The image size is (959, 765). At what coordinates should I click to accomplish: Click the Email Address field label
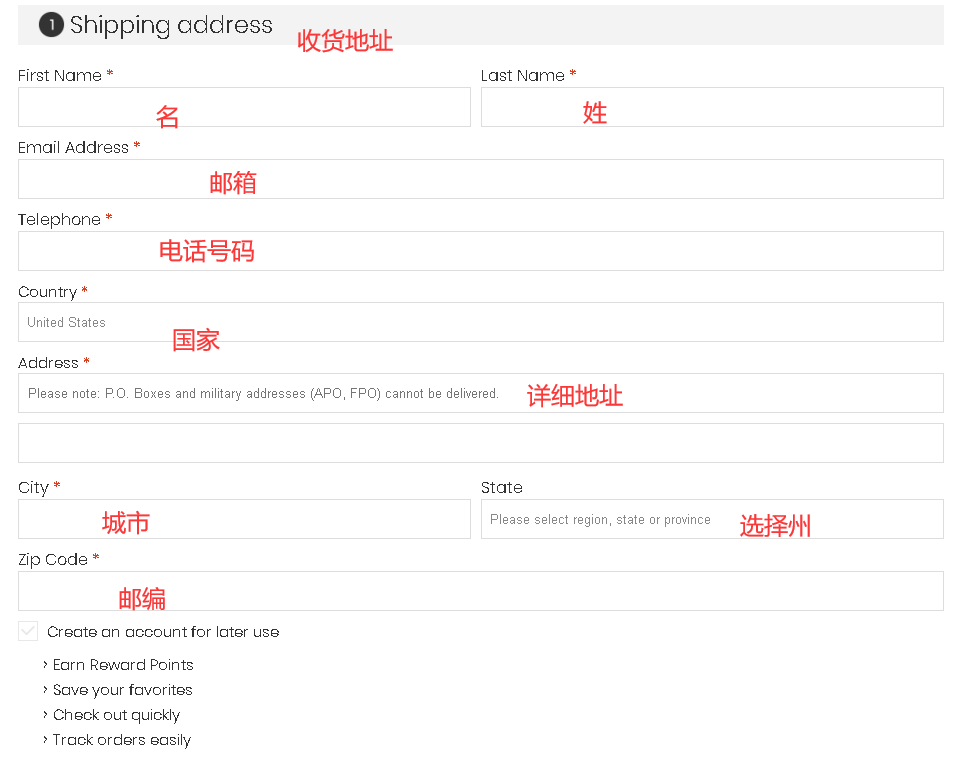click(x=73, y=147)
